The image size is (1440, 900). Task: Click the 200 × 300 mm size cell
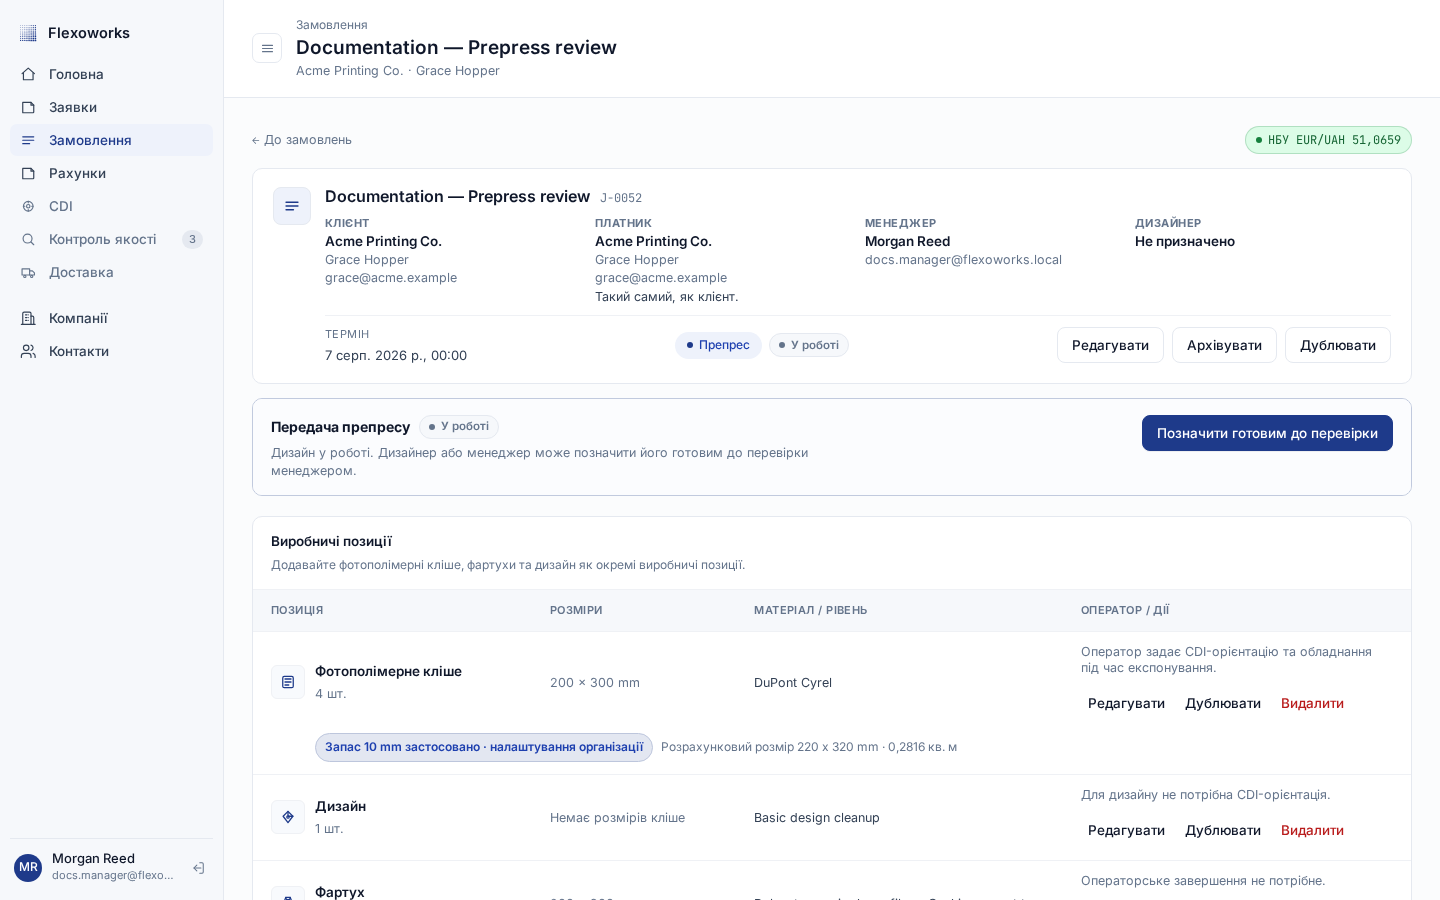click(x=595, y=683)
